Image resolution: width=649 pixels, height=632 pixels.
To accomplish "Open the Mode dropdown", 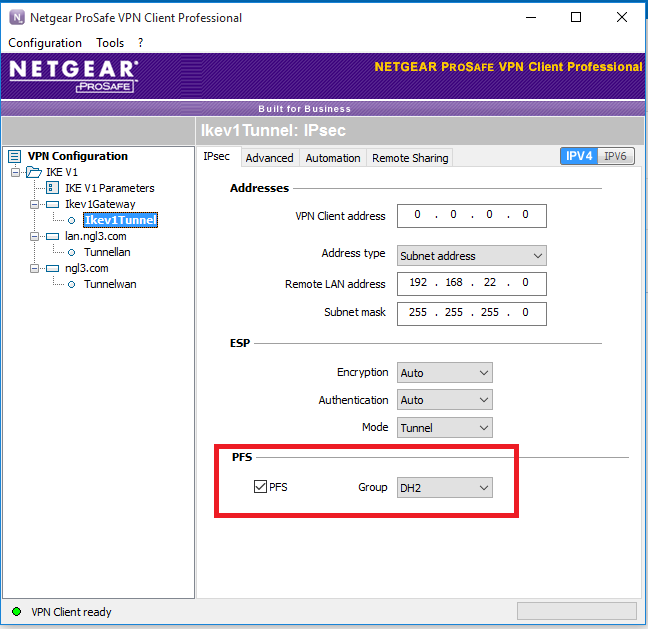I will [x=445, y=428].
